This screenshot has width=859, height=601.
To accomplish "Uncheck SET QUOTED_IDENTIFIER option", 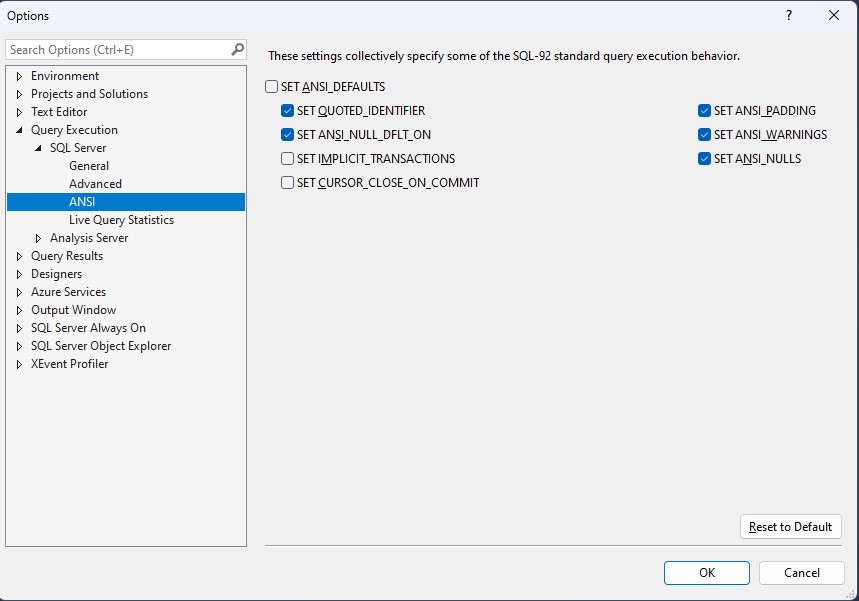I will (x=288, y=111).
